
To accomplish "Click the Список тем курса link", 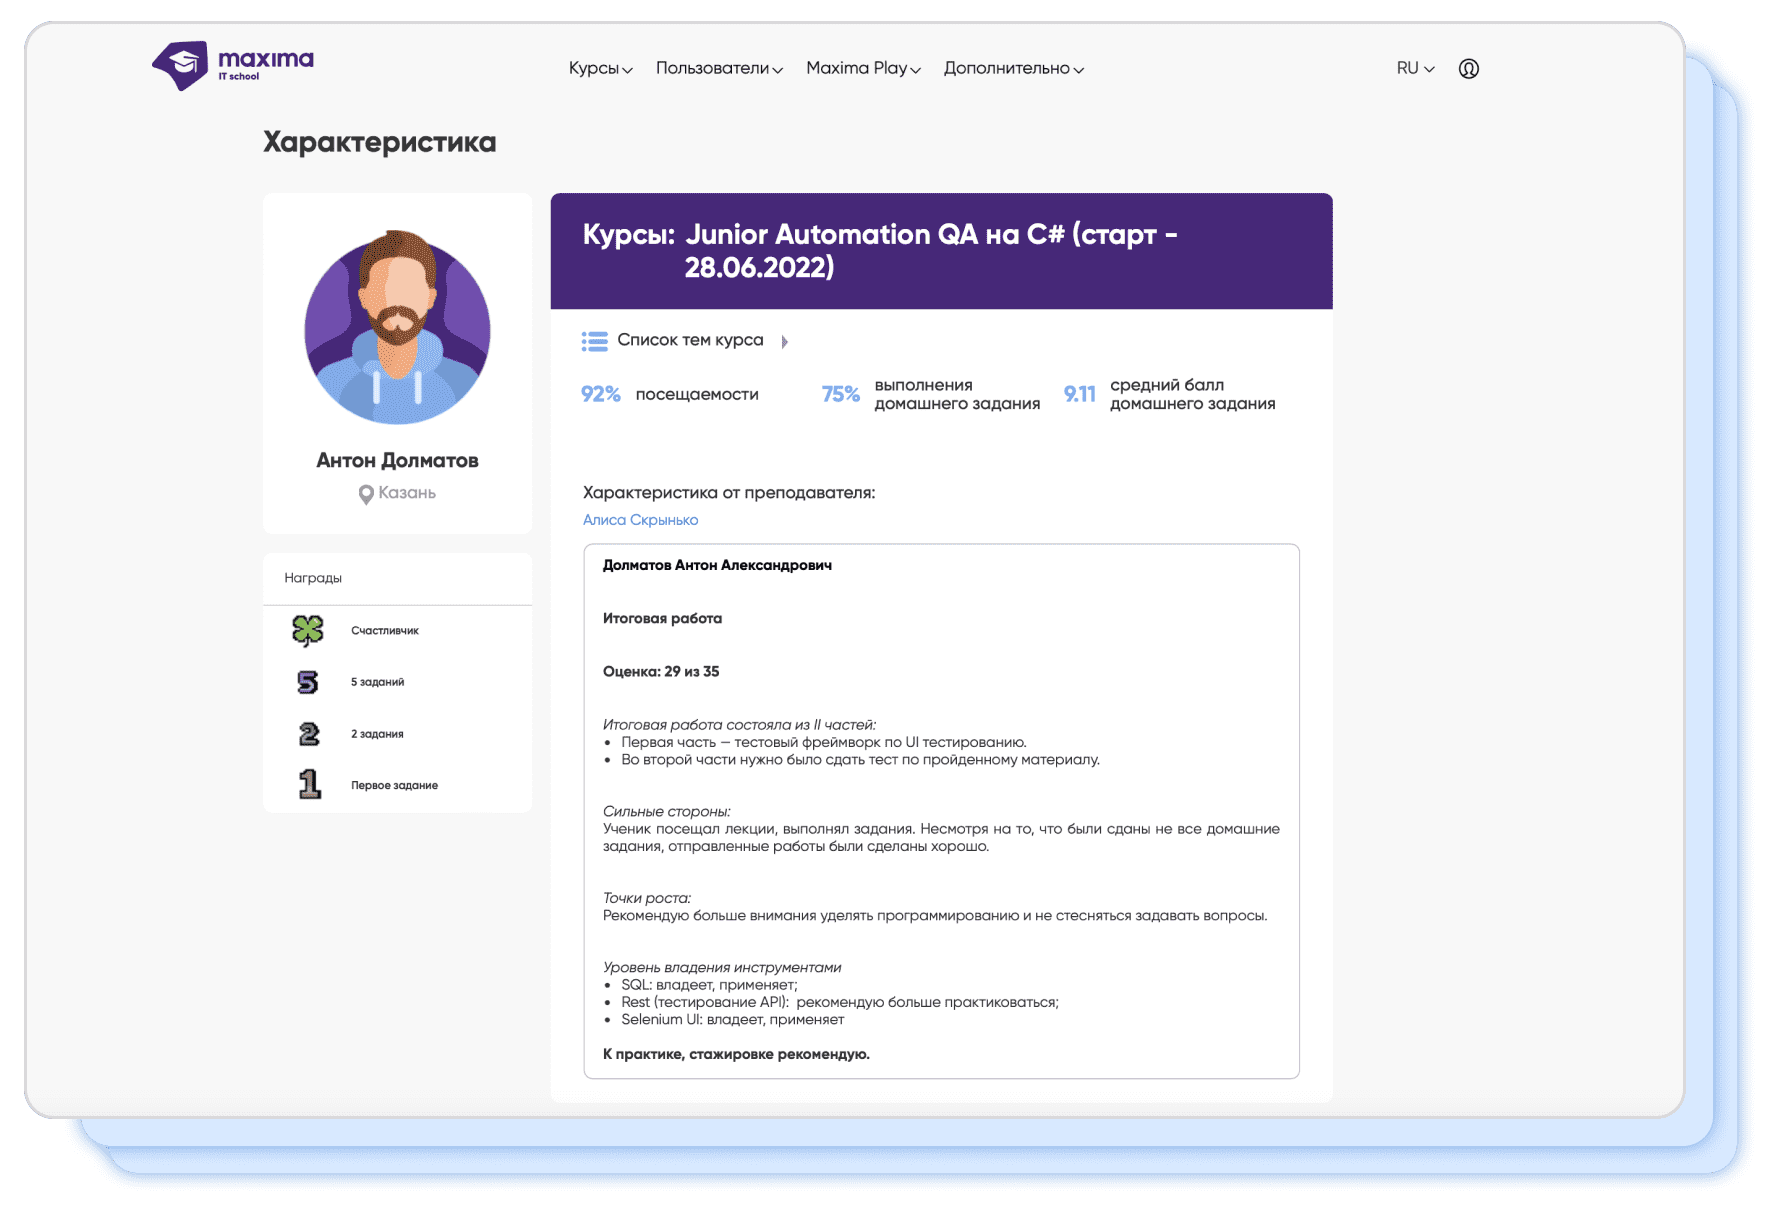I will 690,341.
